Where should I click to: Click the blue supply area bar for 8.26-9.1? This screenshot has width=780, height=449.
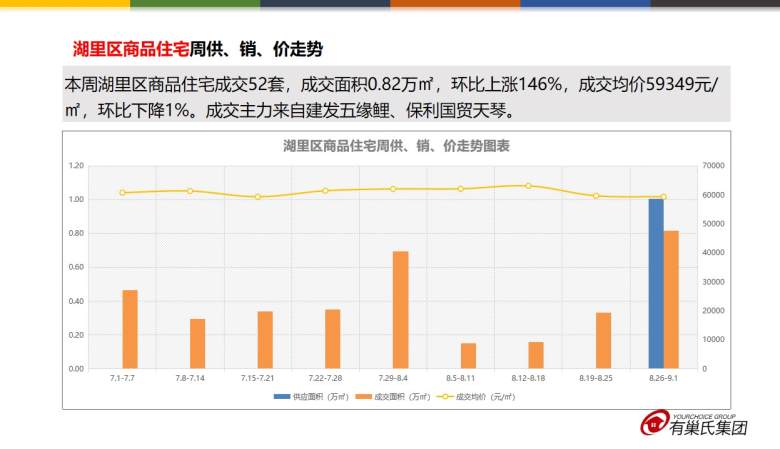coord(656,283)
